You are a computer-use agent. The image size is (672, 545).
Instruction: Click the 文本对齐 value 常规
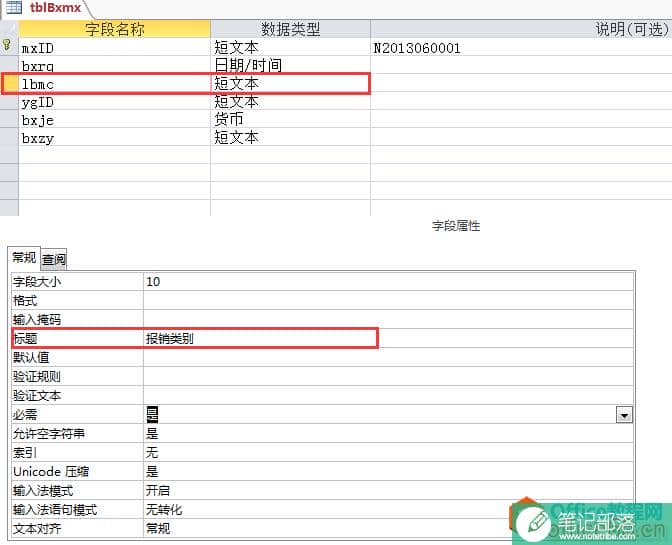coord(388,528)
